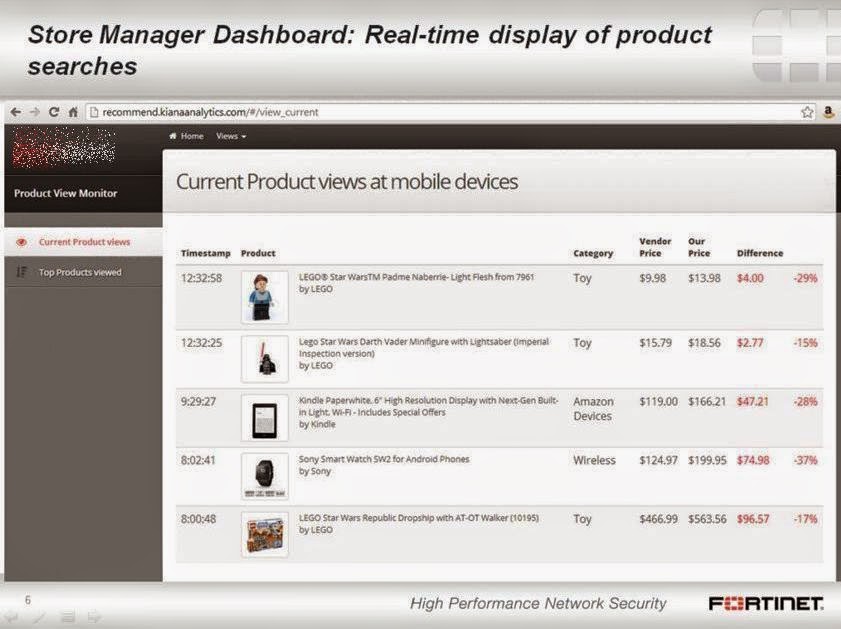
Task: Click the 8:00:48 timestamp
Action: click(x=198, y=519)
